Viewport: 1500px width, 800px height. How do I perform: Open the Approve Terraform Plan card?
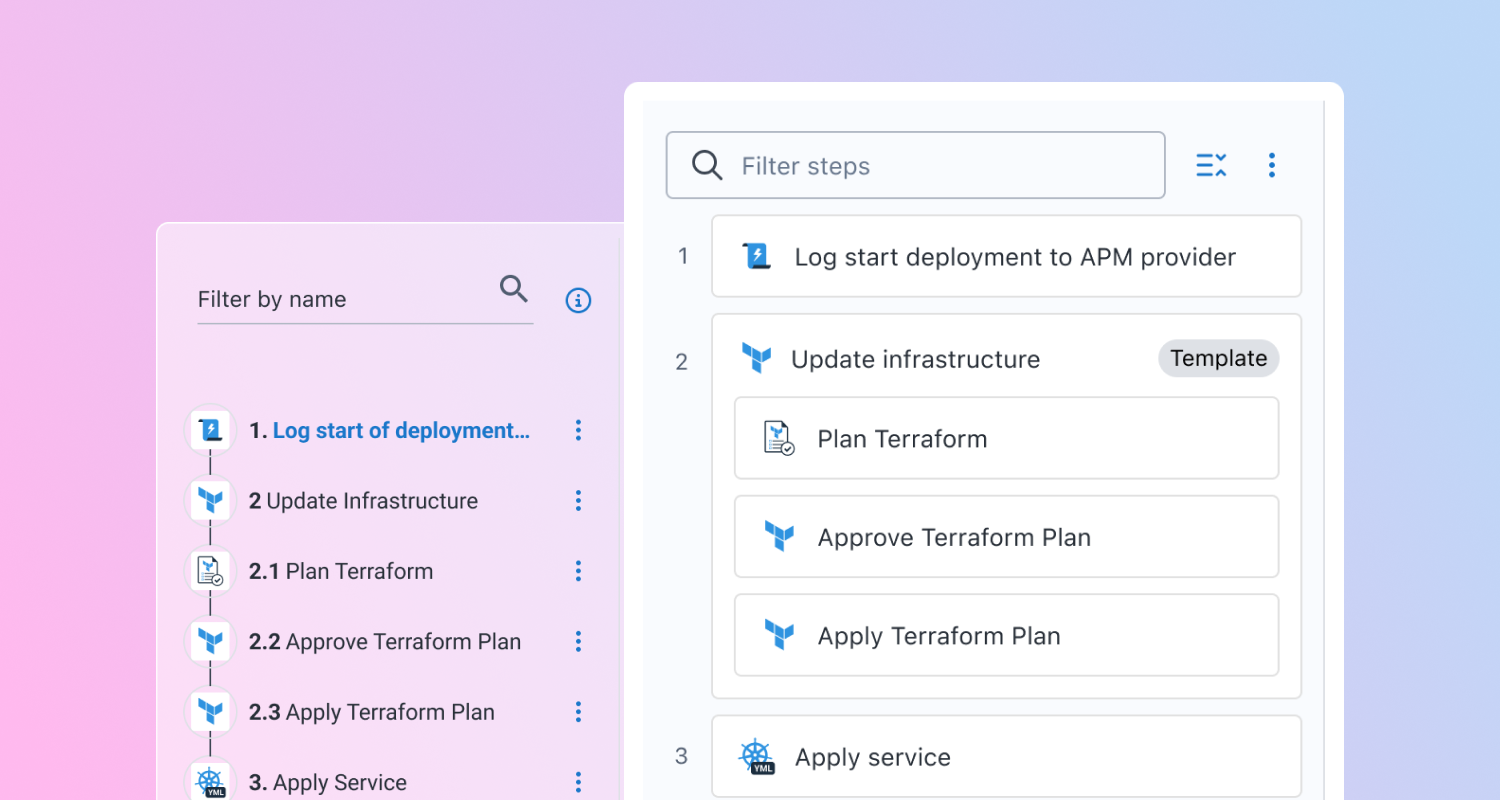click(1006, 537)
